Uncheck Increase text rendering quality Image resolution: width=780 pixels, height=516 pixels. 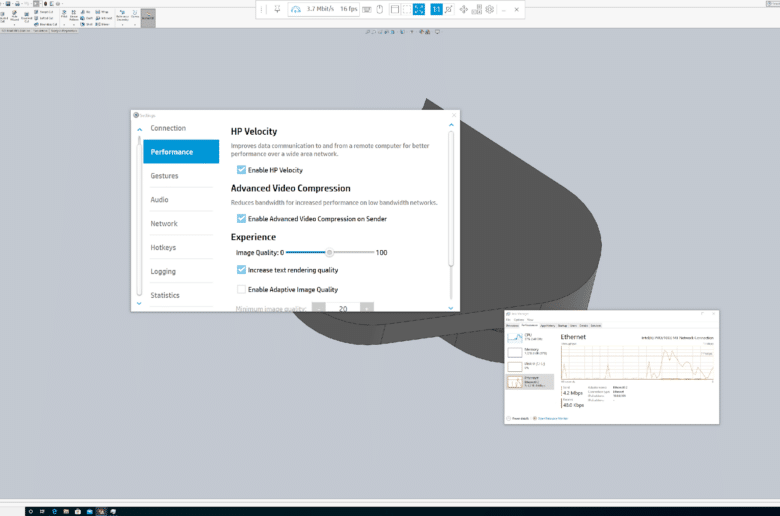tap(241, 270)
